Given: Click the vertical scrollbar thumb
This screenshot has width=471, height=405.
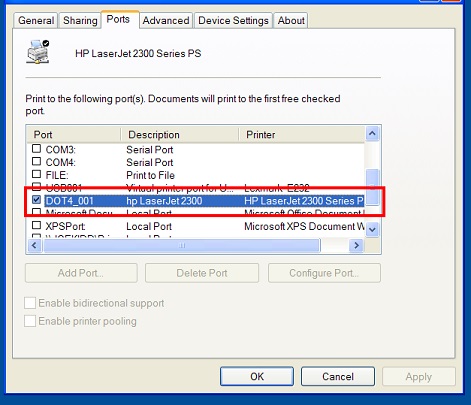Looking at the screenshot, I should pos(372,187).
